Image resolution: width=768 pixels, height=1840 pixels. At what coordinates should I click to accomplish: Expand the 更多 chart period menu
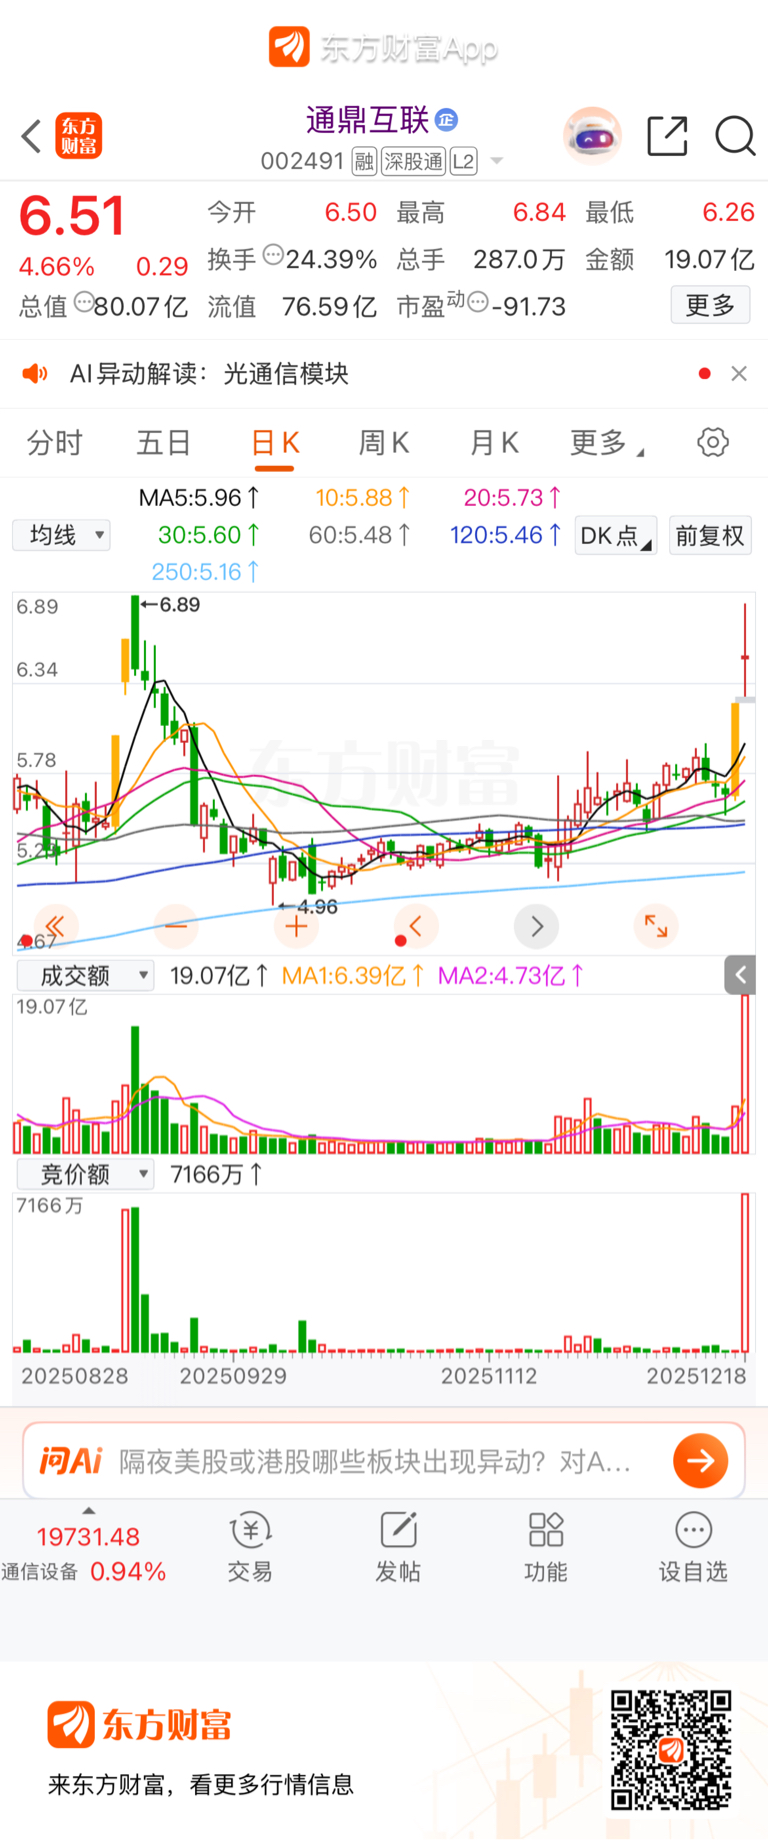coord(606,443)
